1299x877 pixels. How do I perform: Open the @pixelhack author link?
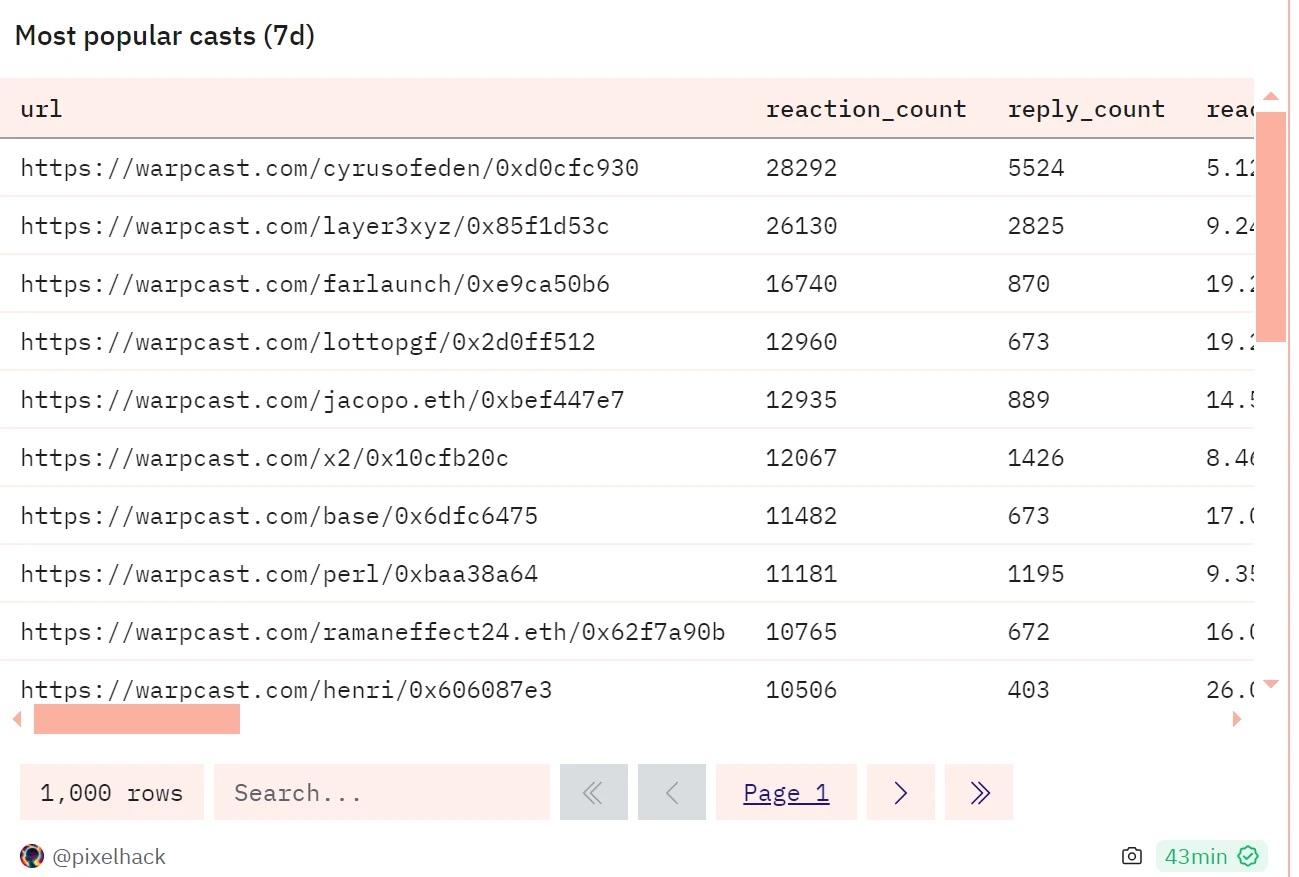[x=108, y=857]
